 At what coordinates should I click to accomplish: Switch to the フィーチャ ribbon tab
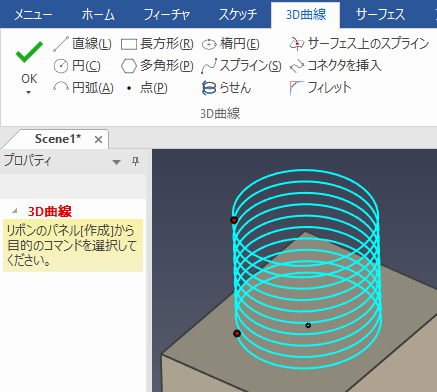coord(167,15)
